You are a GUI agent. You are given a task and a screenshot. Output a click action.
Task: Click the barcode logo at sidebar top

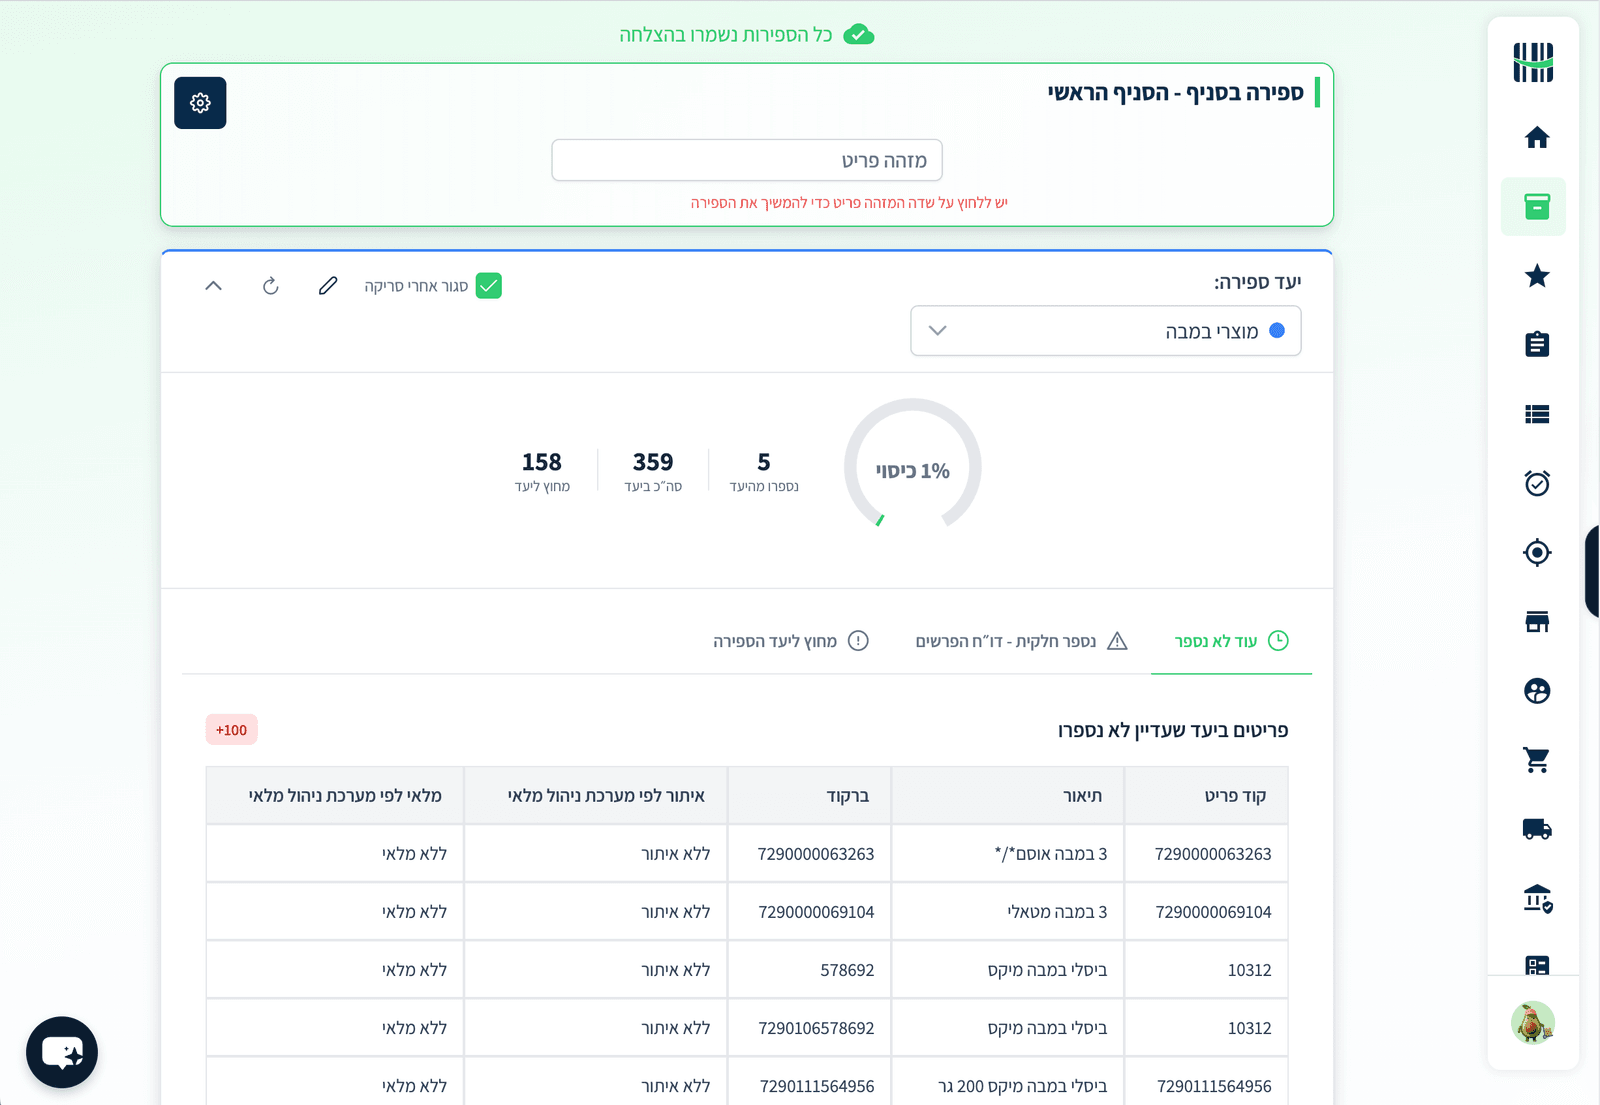1533,62
